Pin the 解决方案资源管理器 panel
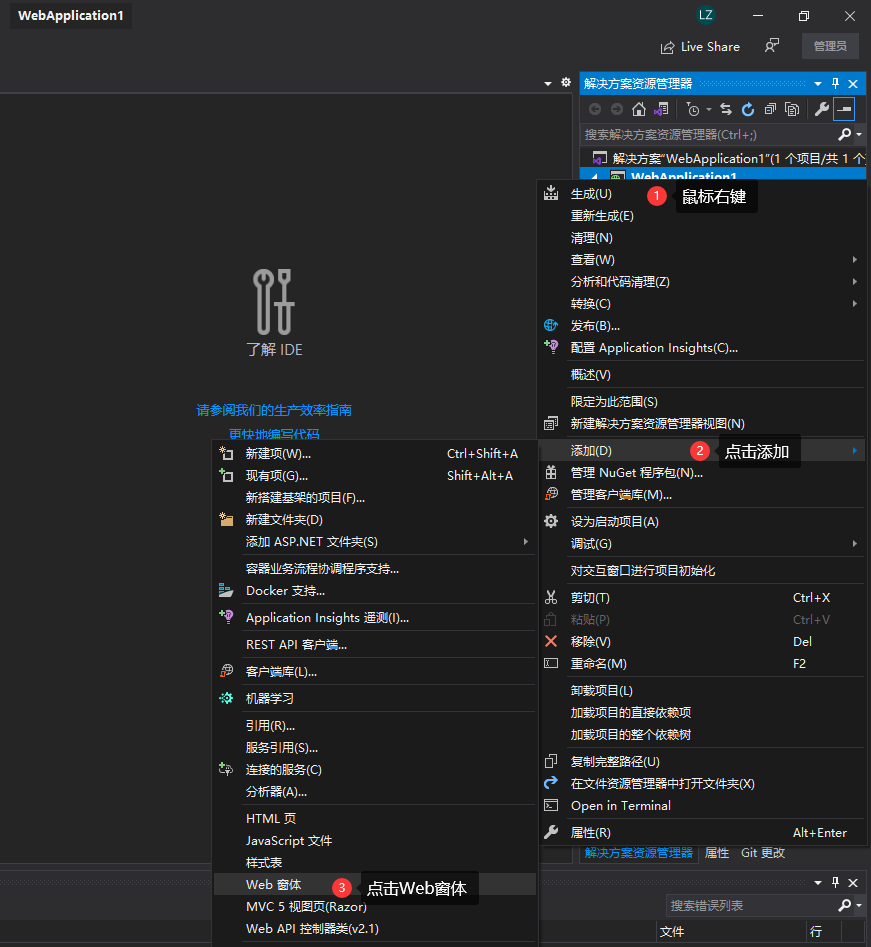The width and height of the screenshot is (871, 947). 835,83
